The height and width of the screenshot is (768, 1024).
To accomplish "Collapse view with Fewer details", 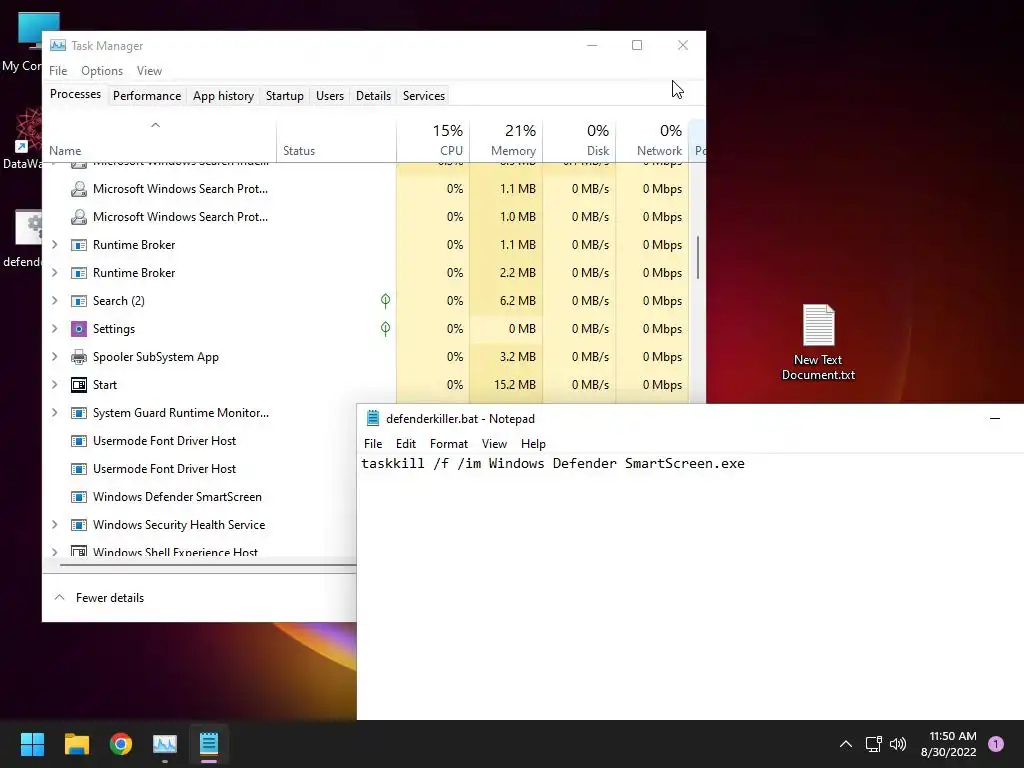I will point(99,598).
